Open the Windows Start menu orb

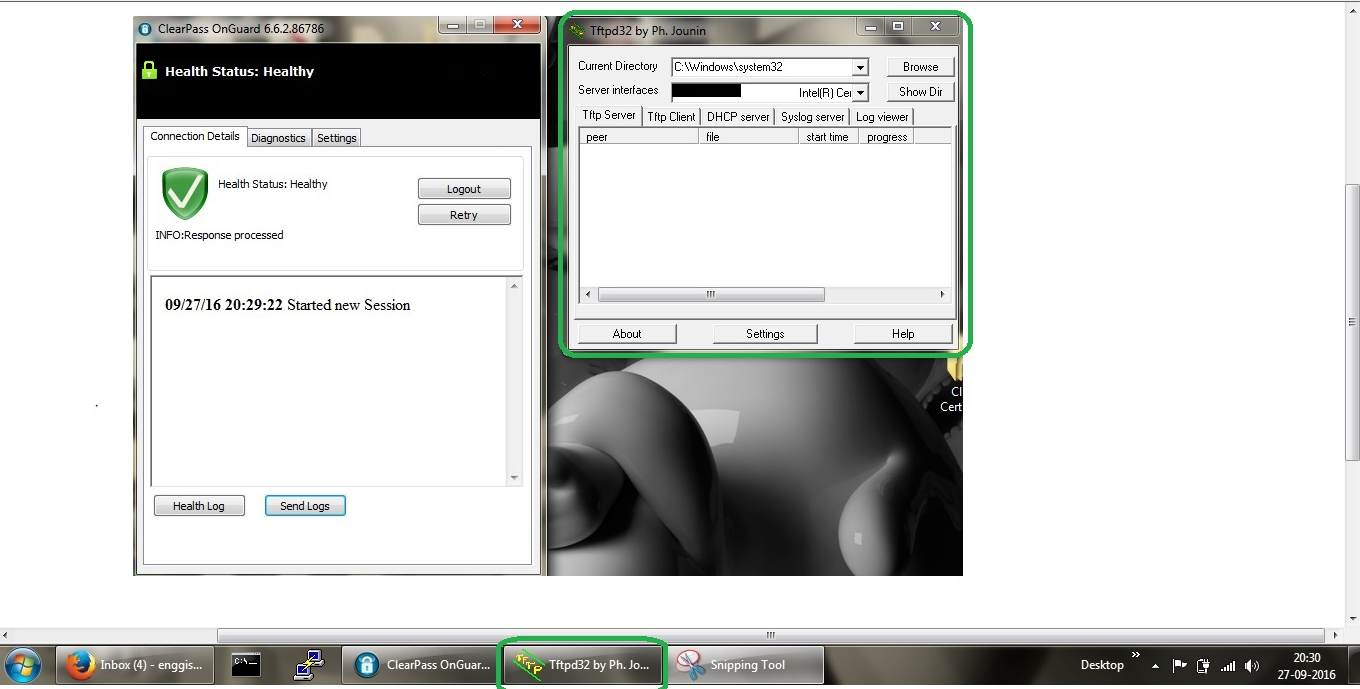23,665
